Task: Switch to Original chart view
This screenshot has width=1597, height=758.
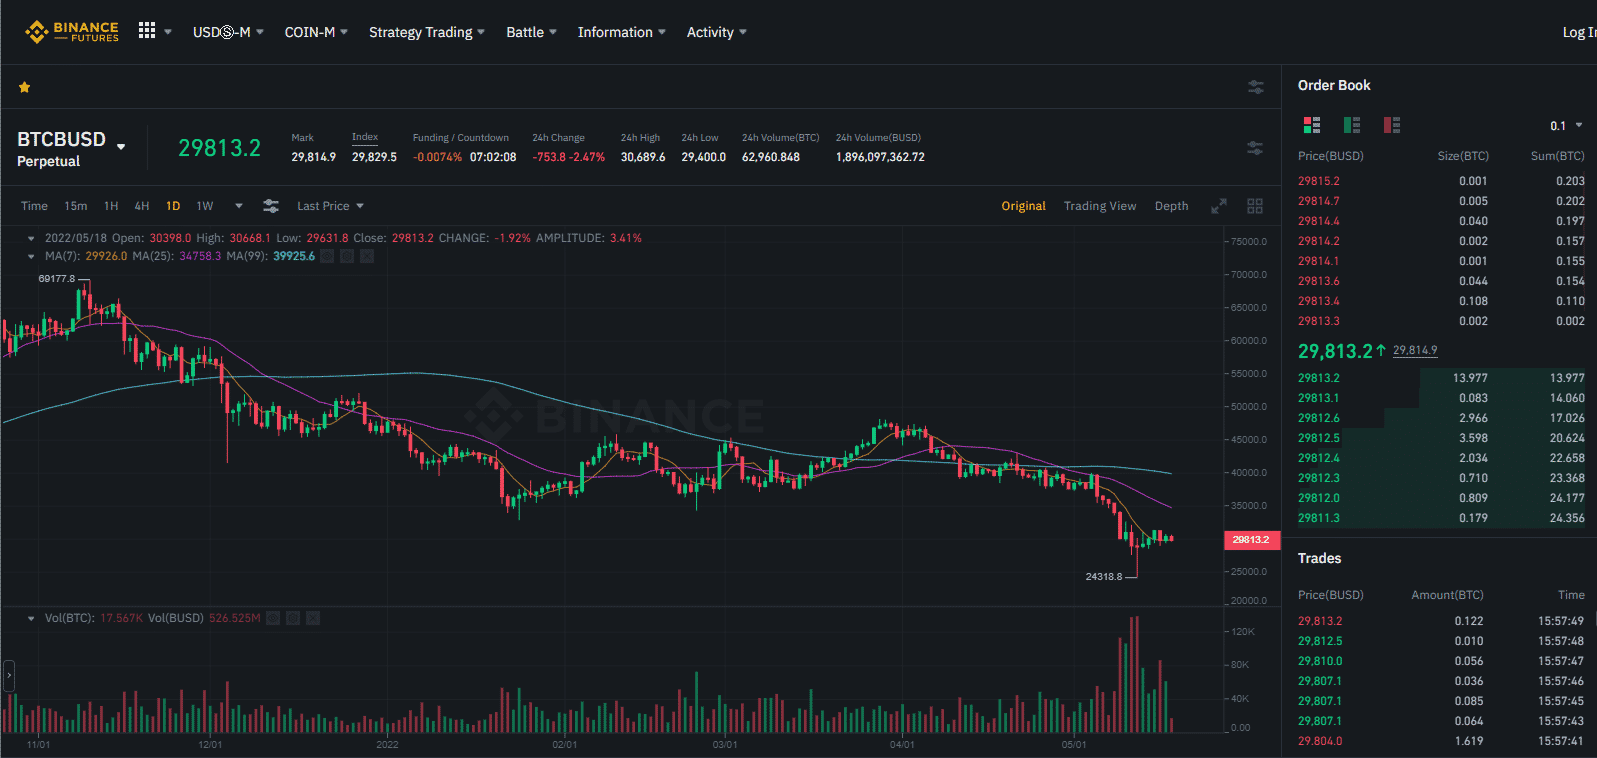Action: pos(1024,206)
